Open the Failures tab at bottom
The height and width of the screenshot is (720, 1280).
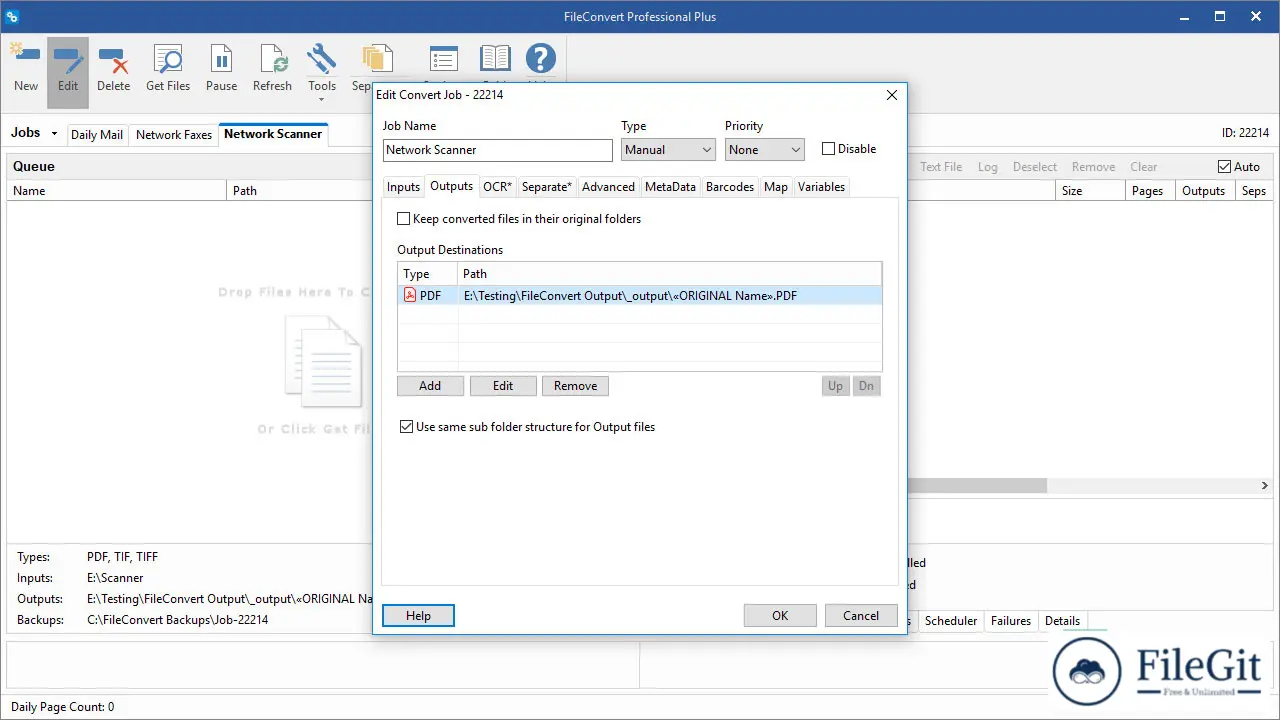pyautogui.click(x=1011, y=621)
